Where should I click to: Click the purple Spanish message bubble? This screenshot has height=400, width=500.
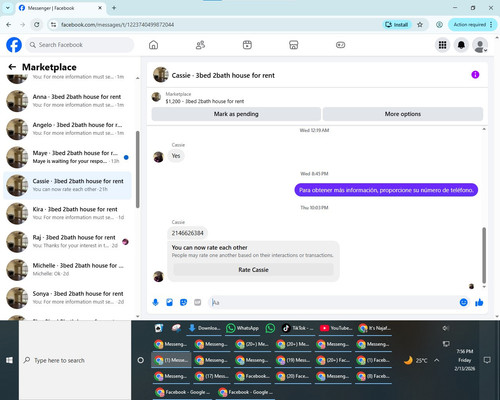click(x=386, y=190)
